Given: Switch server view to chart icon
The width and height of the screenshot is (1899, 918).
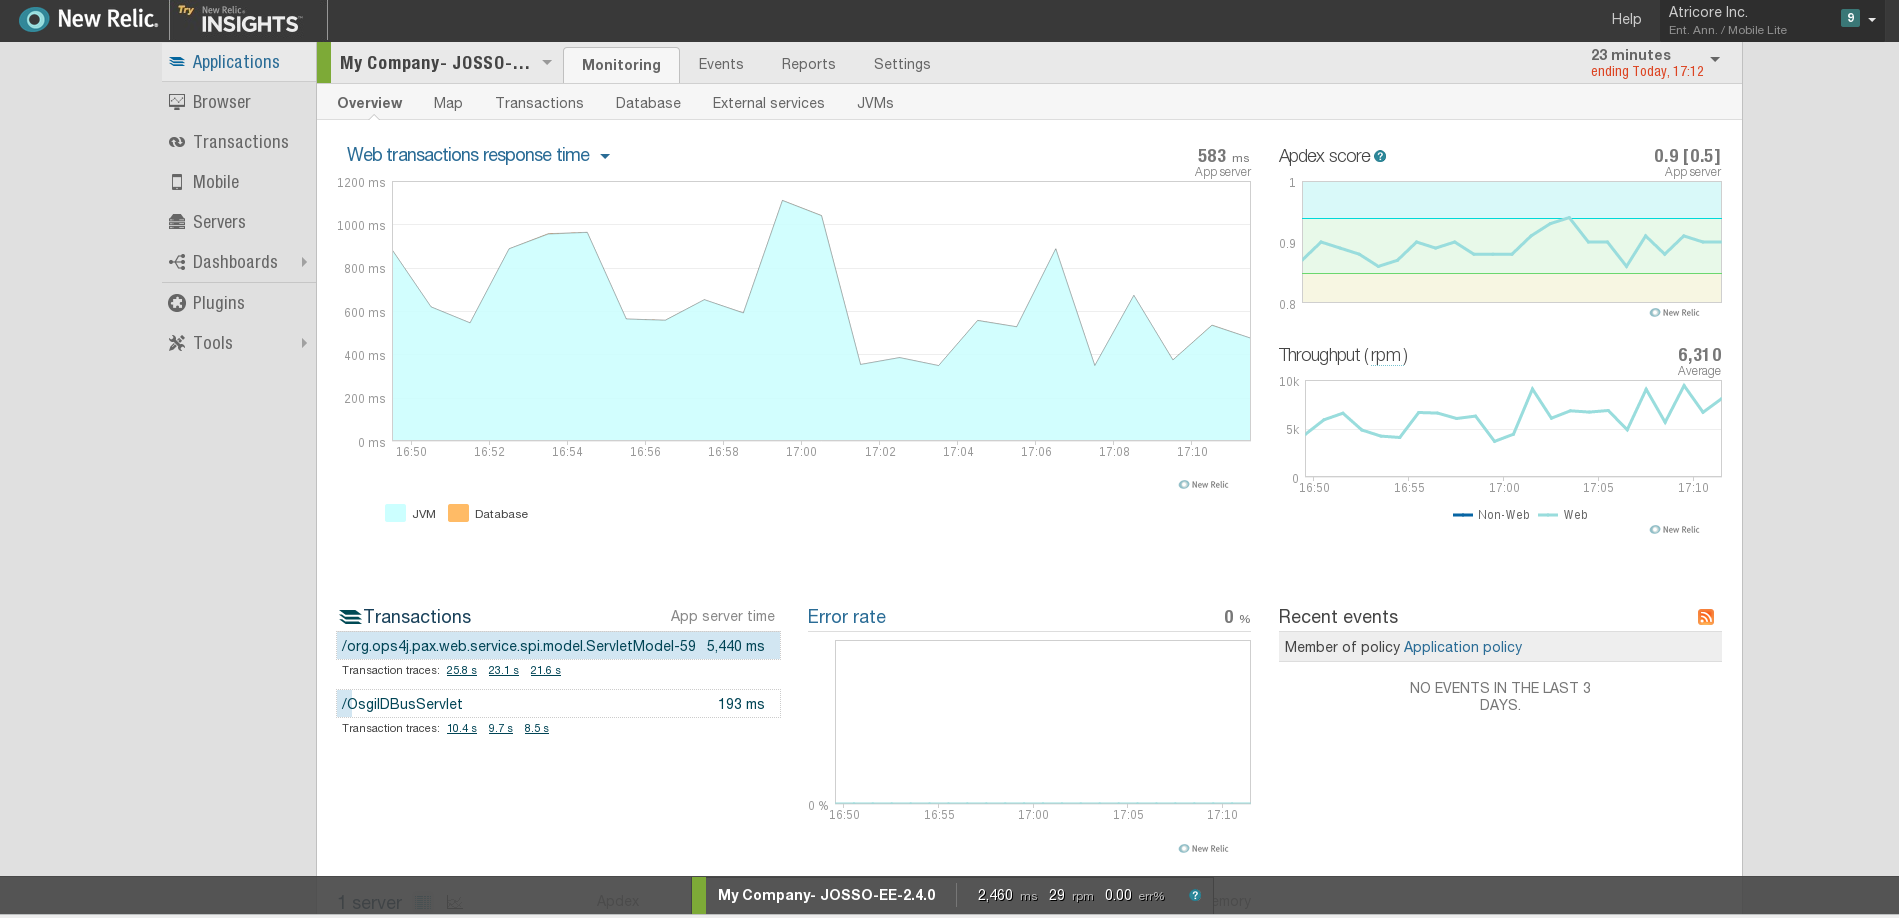Looking at the screenshot, I should (454, 902).
